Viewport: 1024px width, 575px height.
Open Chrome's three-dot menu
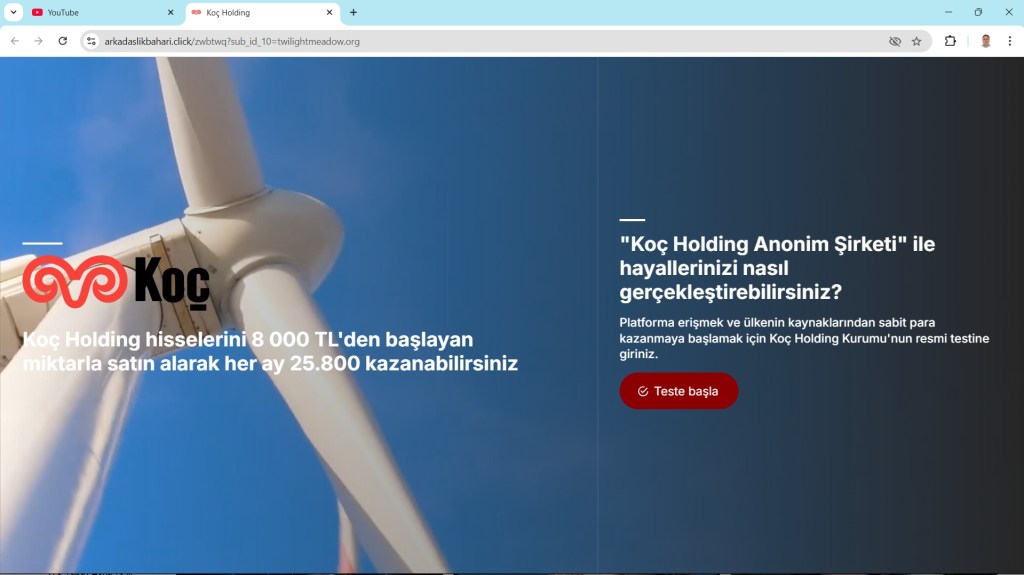pyautogui.click(x=1009, y=41)
